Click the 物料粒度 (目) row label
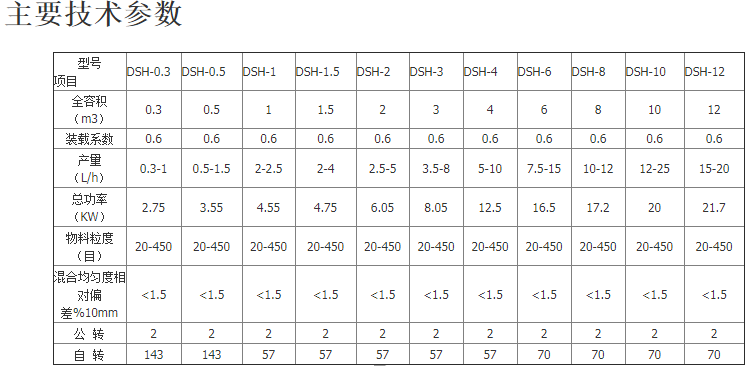 90,246
